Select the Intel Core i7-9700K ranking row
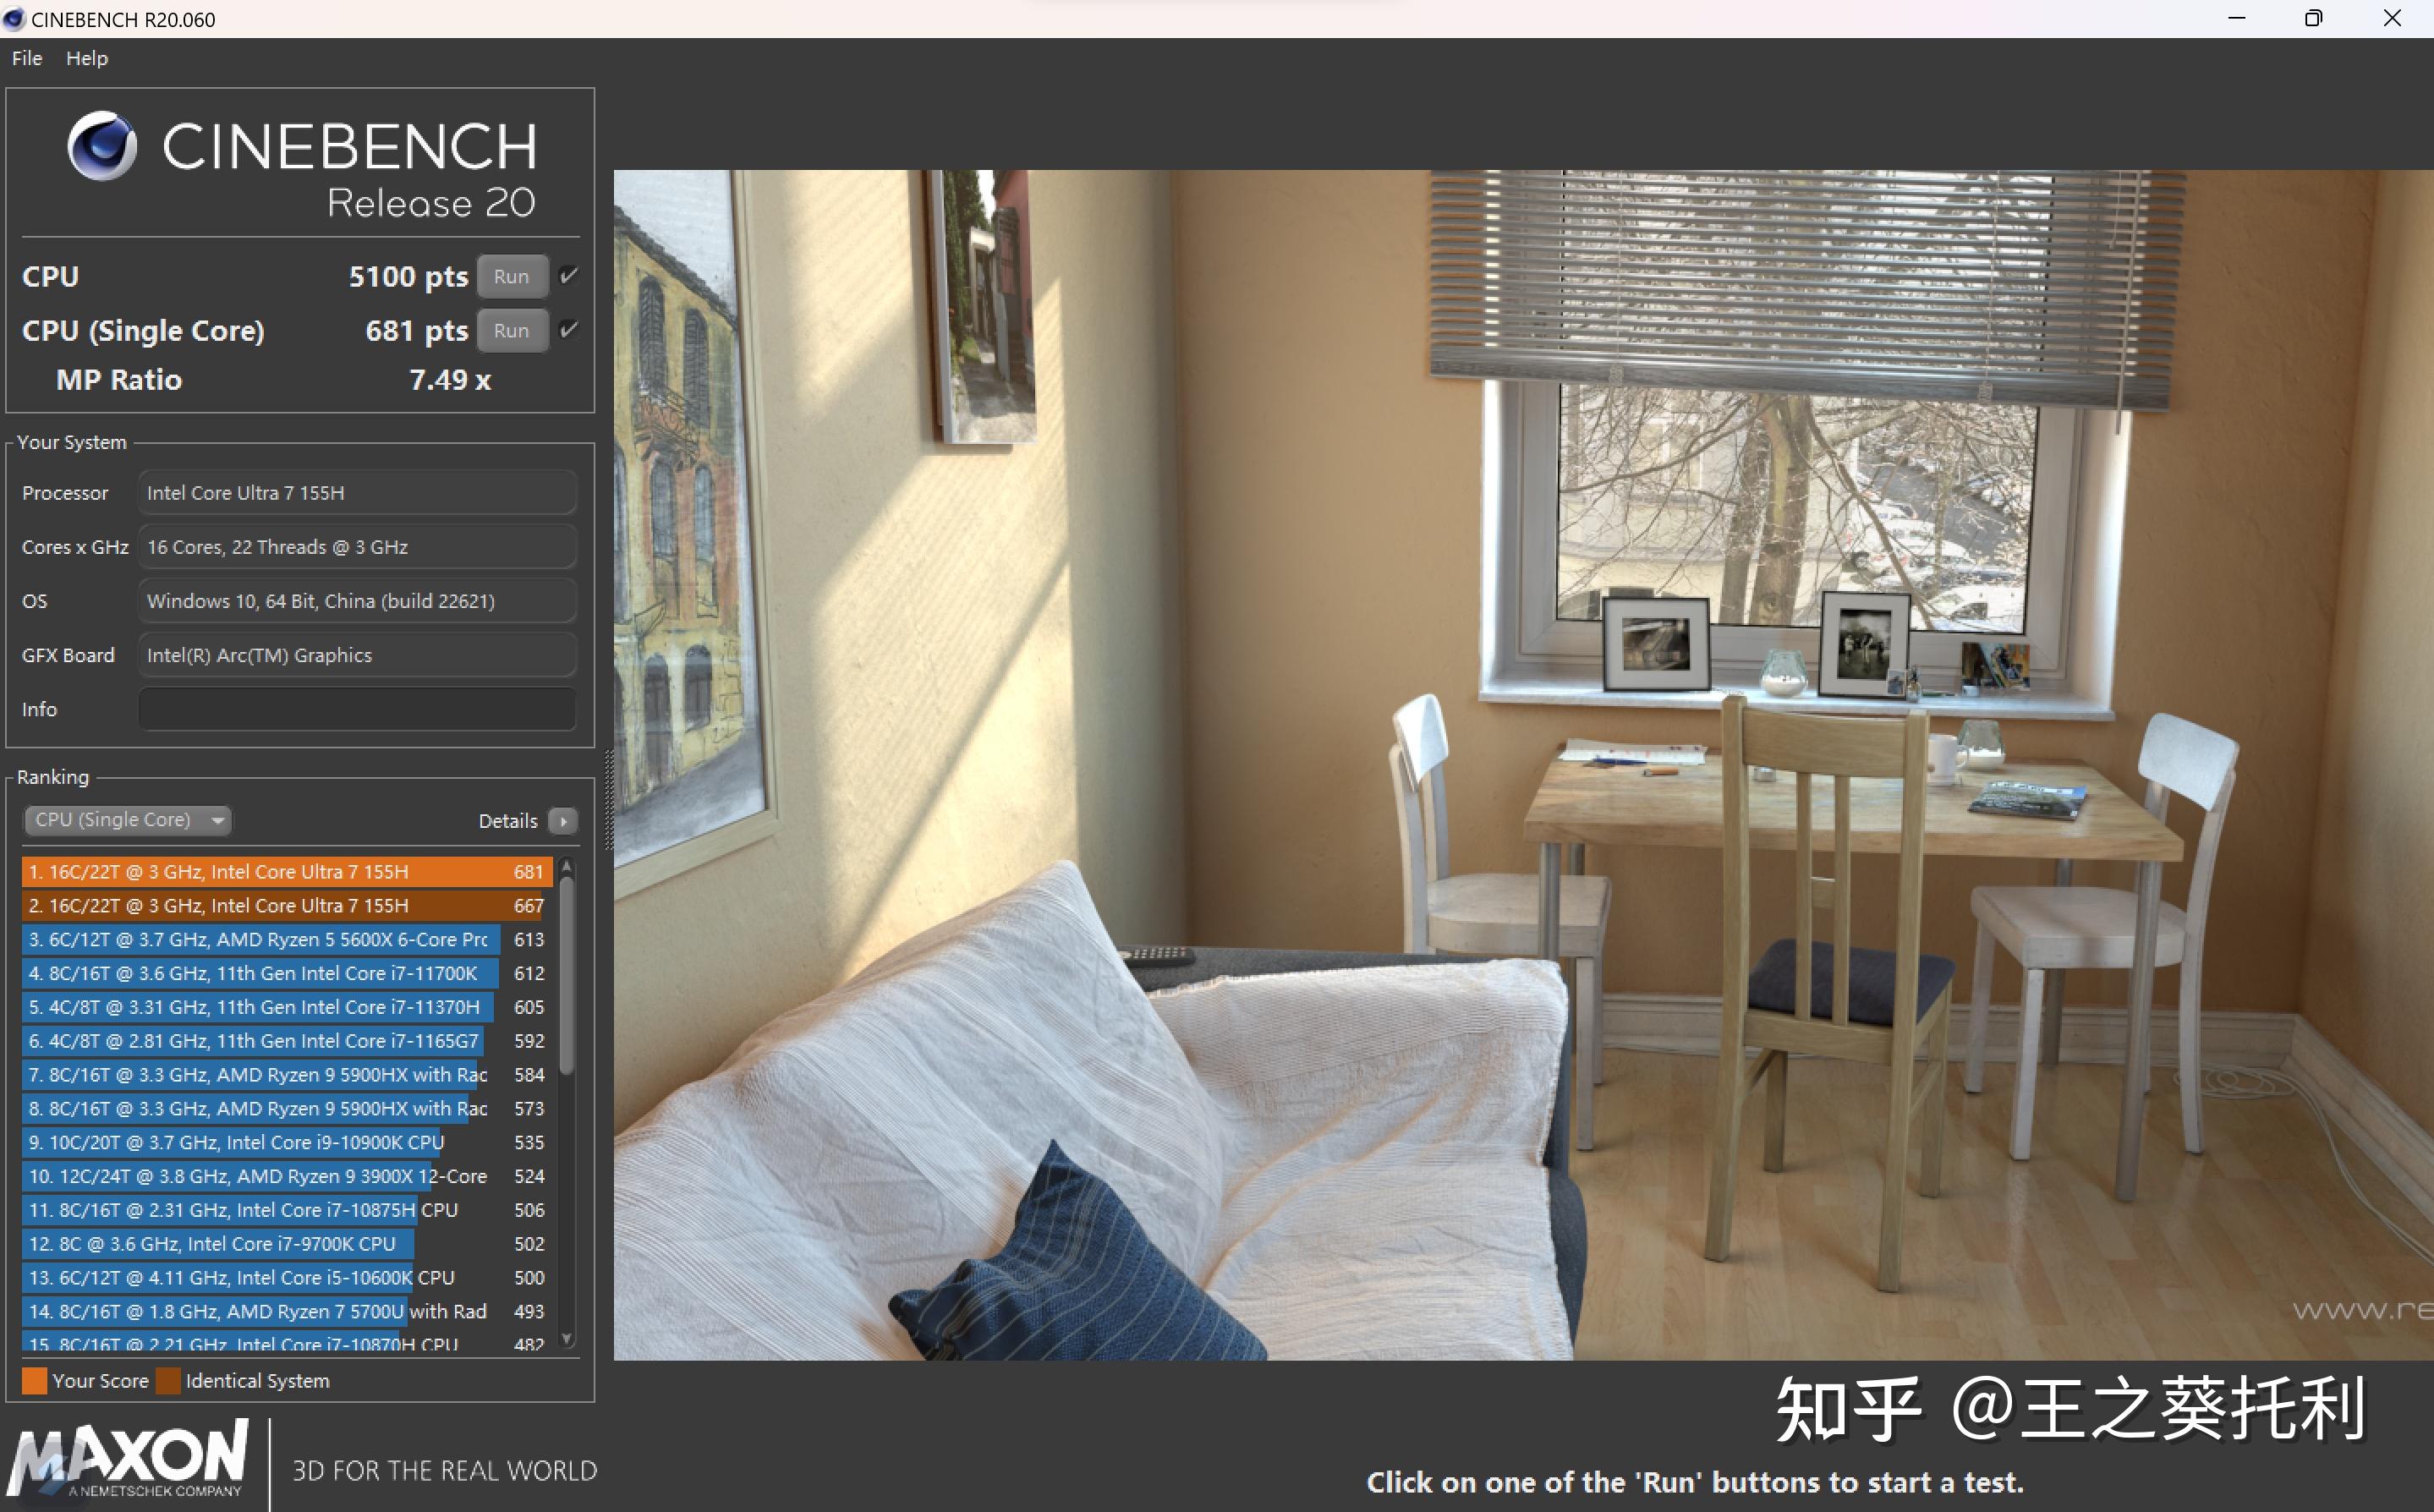Viewport: 2434px width, 1512px height. pos(287,1244)
